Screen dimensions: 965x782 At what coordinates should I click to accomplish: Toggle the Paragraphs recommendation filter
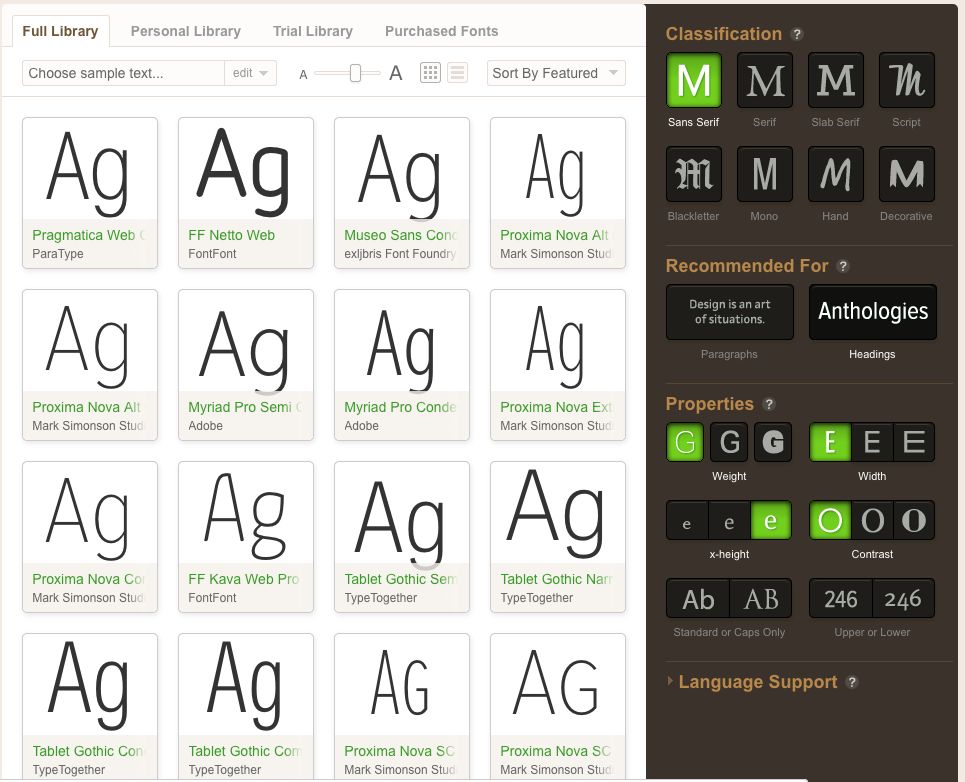tap(729, 312)
